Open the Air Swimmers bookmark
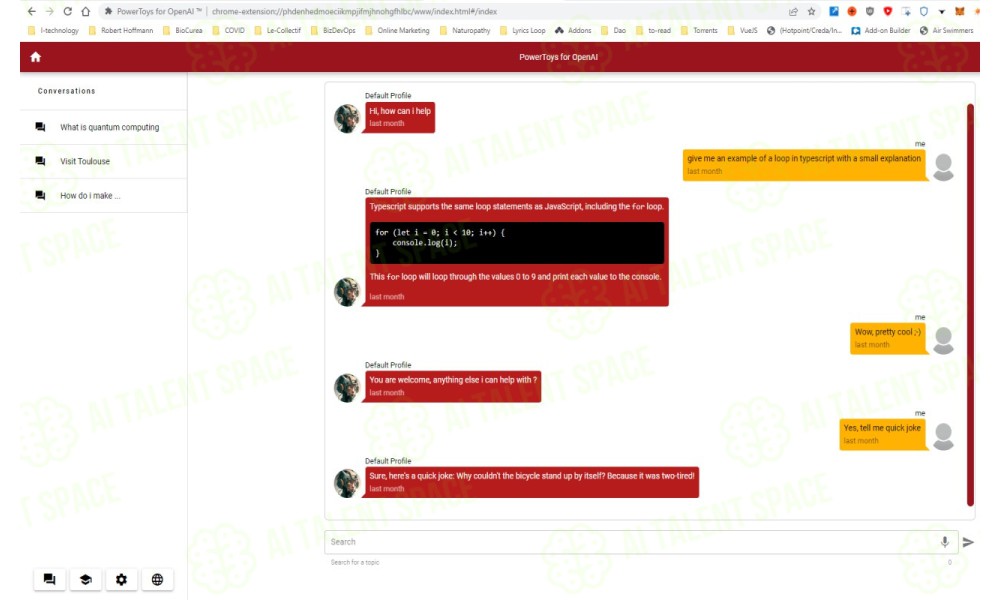 [946, 31]
